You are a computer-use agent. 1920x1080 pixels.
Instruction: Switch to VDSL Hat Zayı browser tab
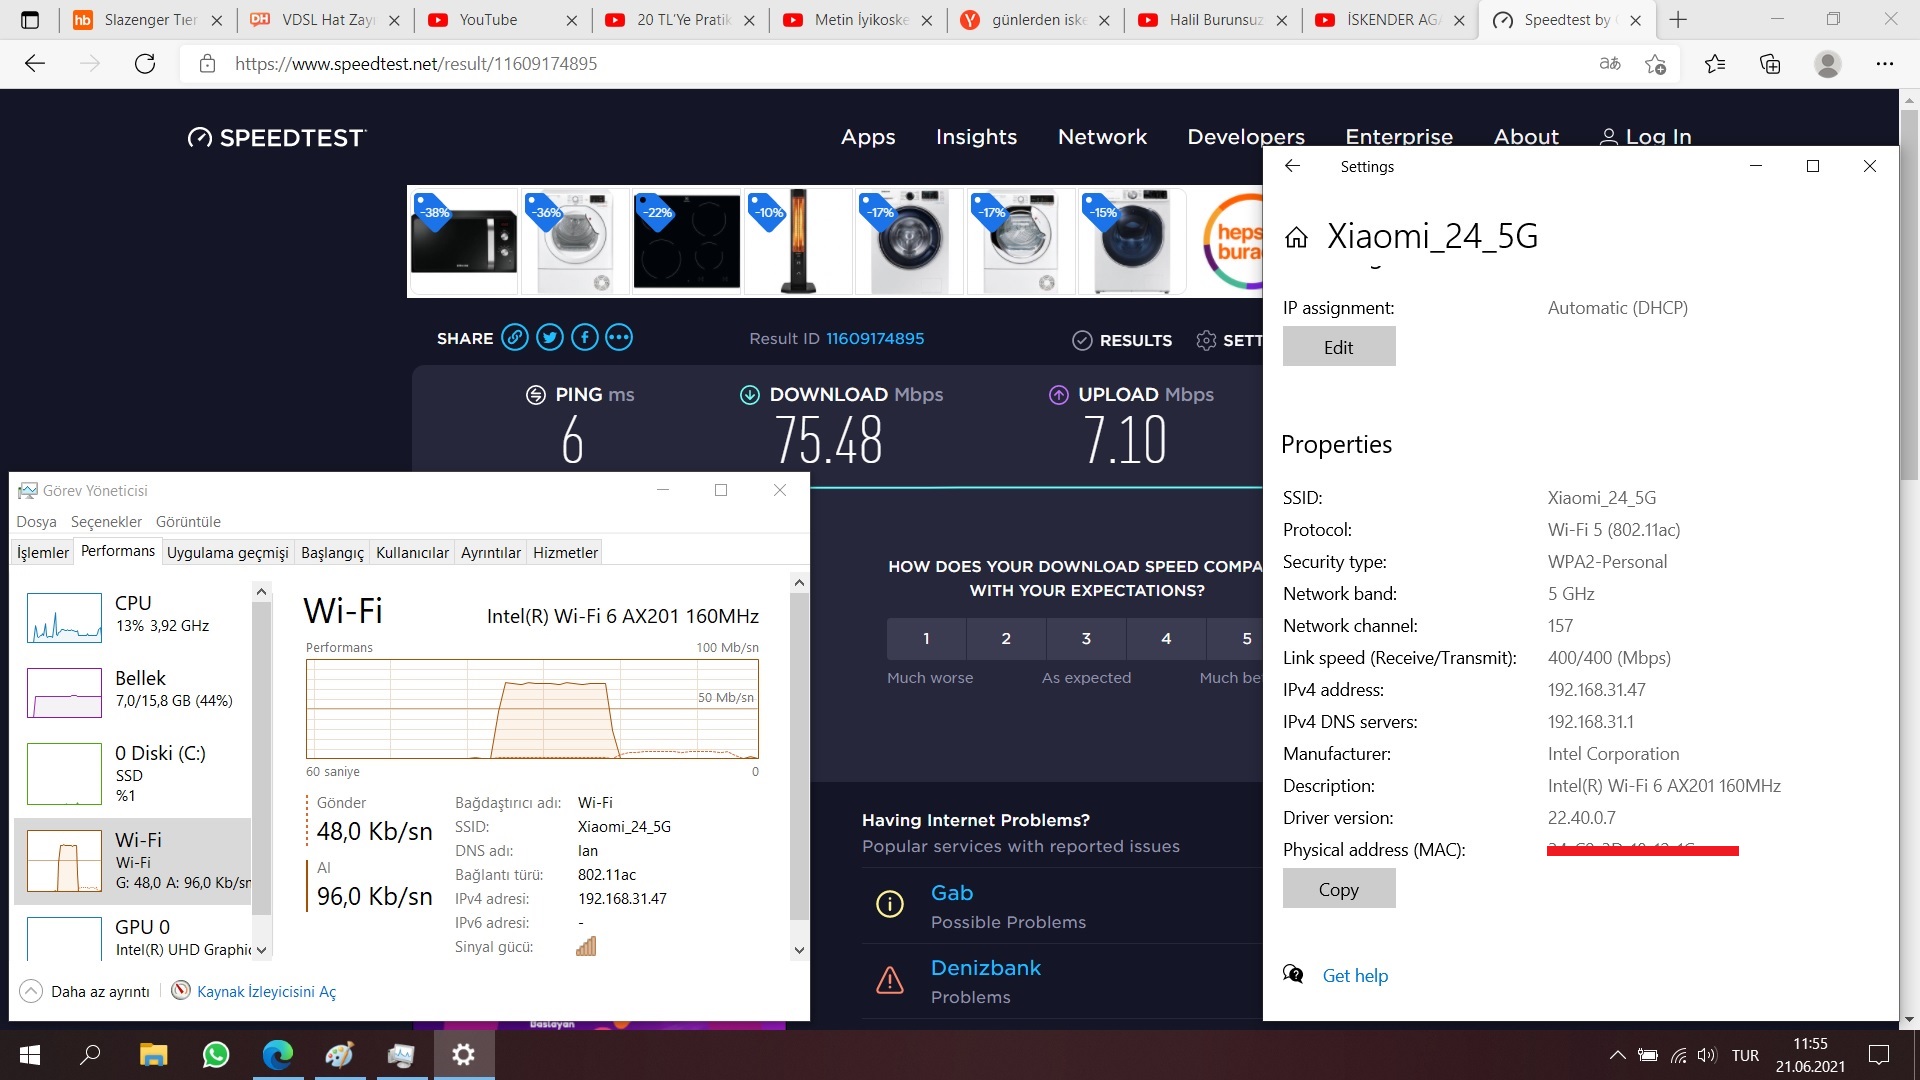coord(324,20)
